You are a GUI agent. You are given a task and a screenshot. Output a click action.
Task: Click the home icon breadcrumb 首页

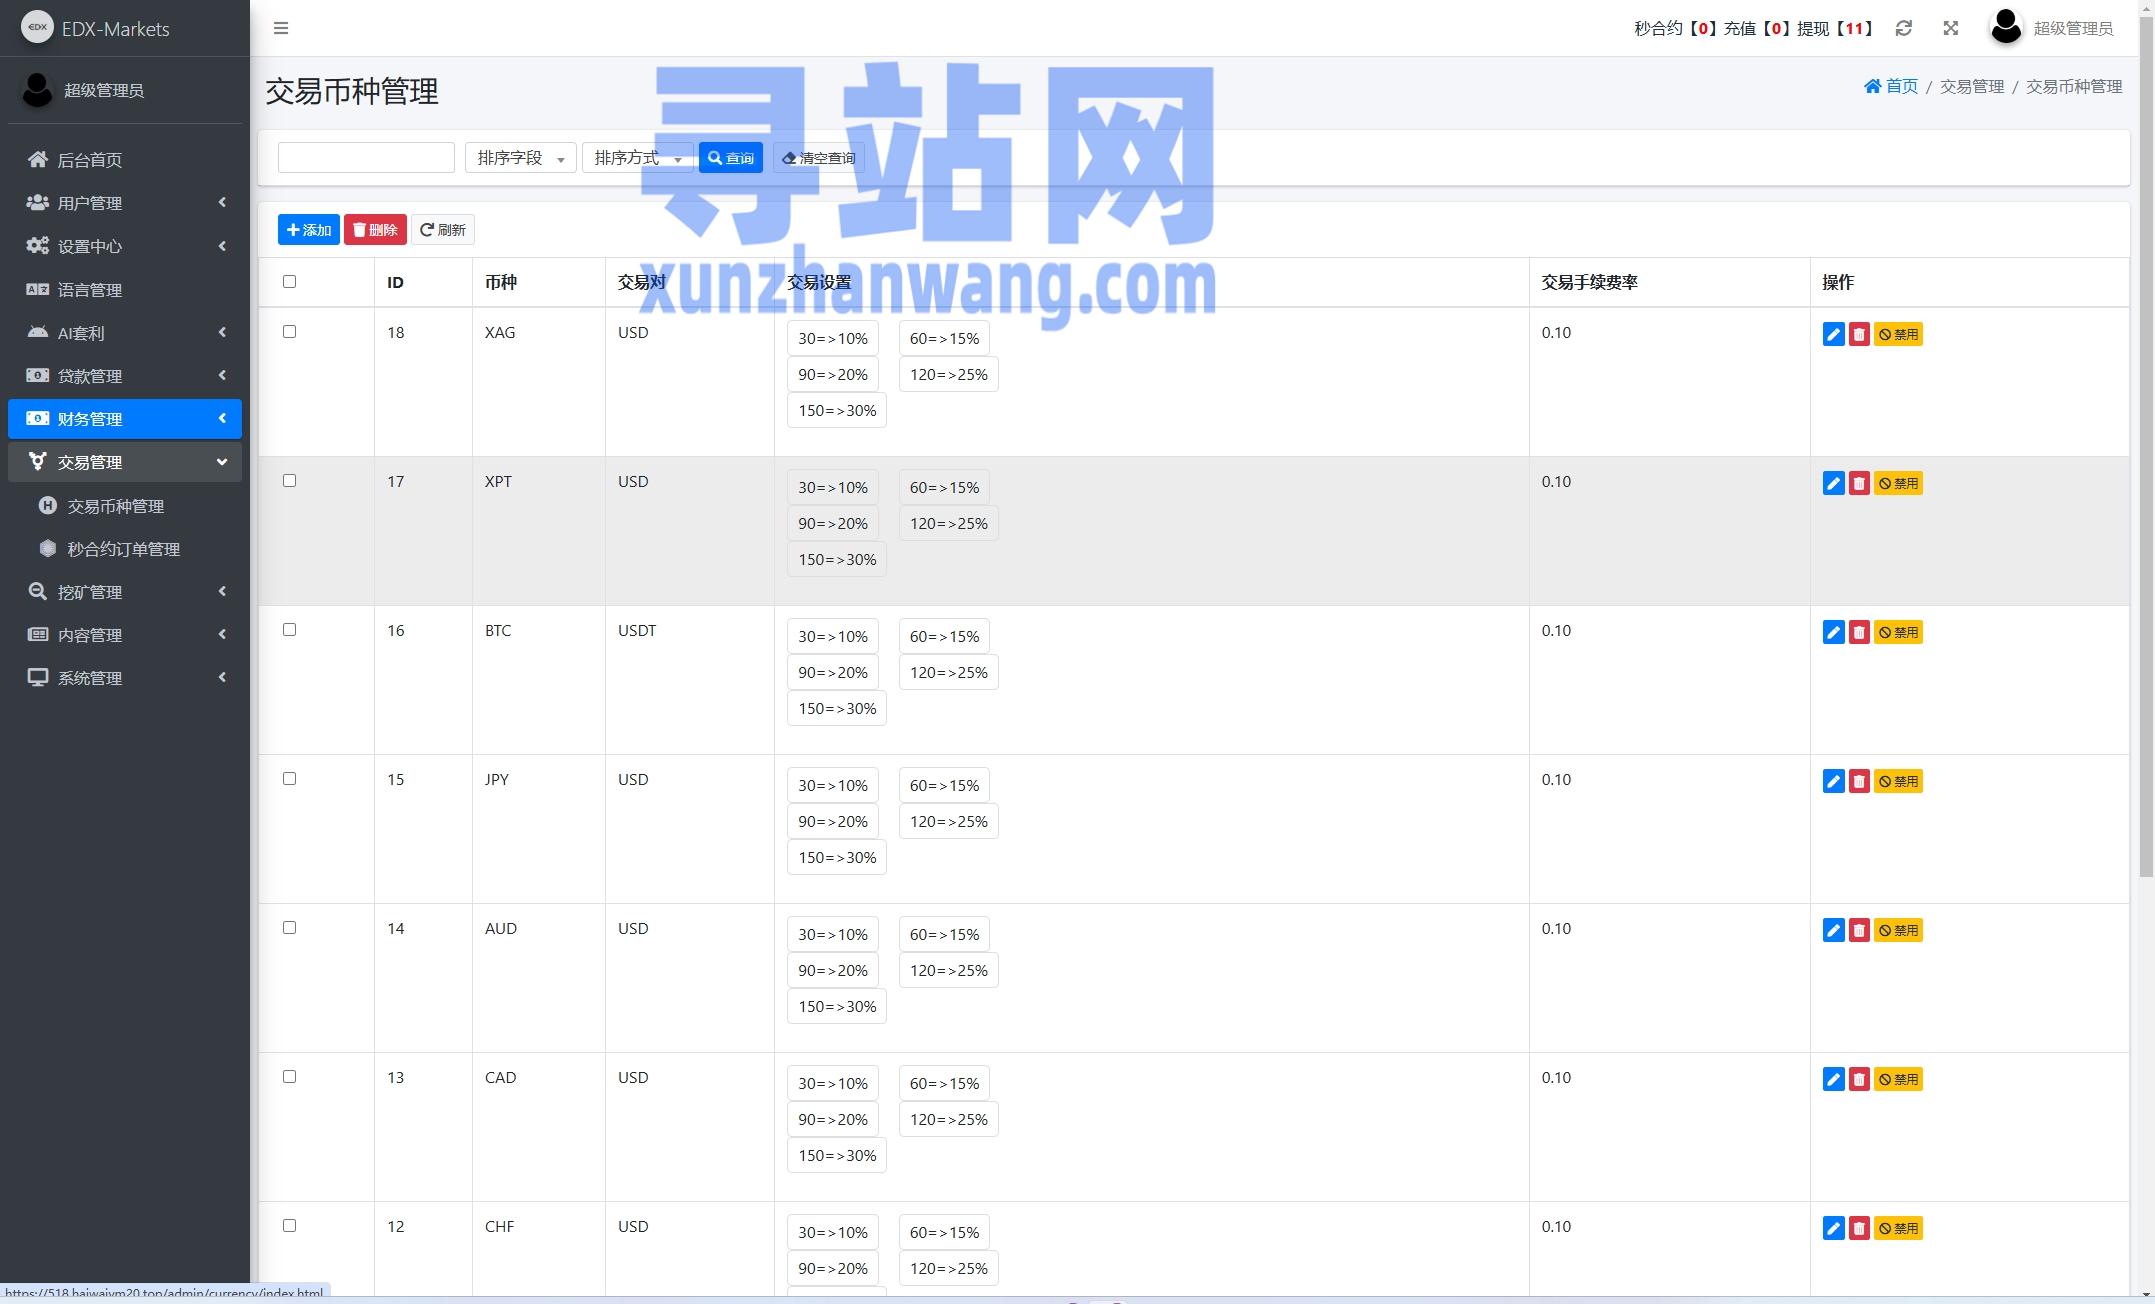coord(1890,86)
